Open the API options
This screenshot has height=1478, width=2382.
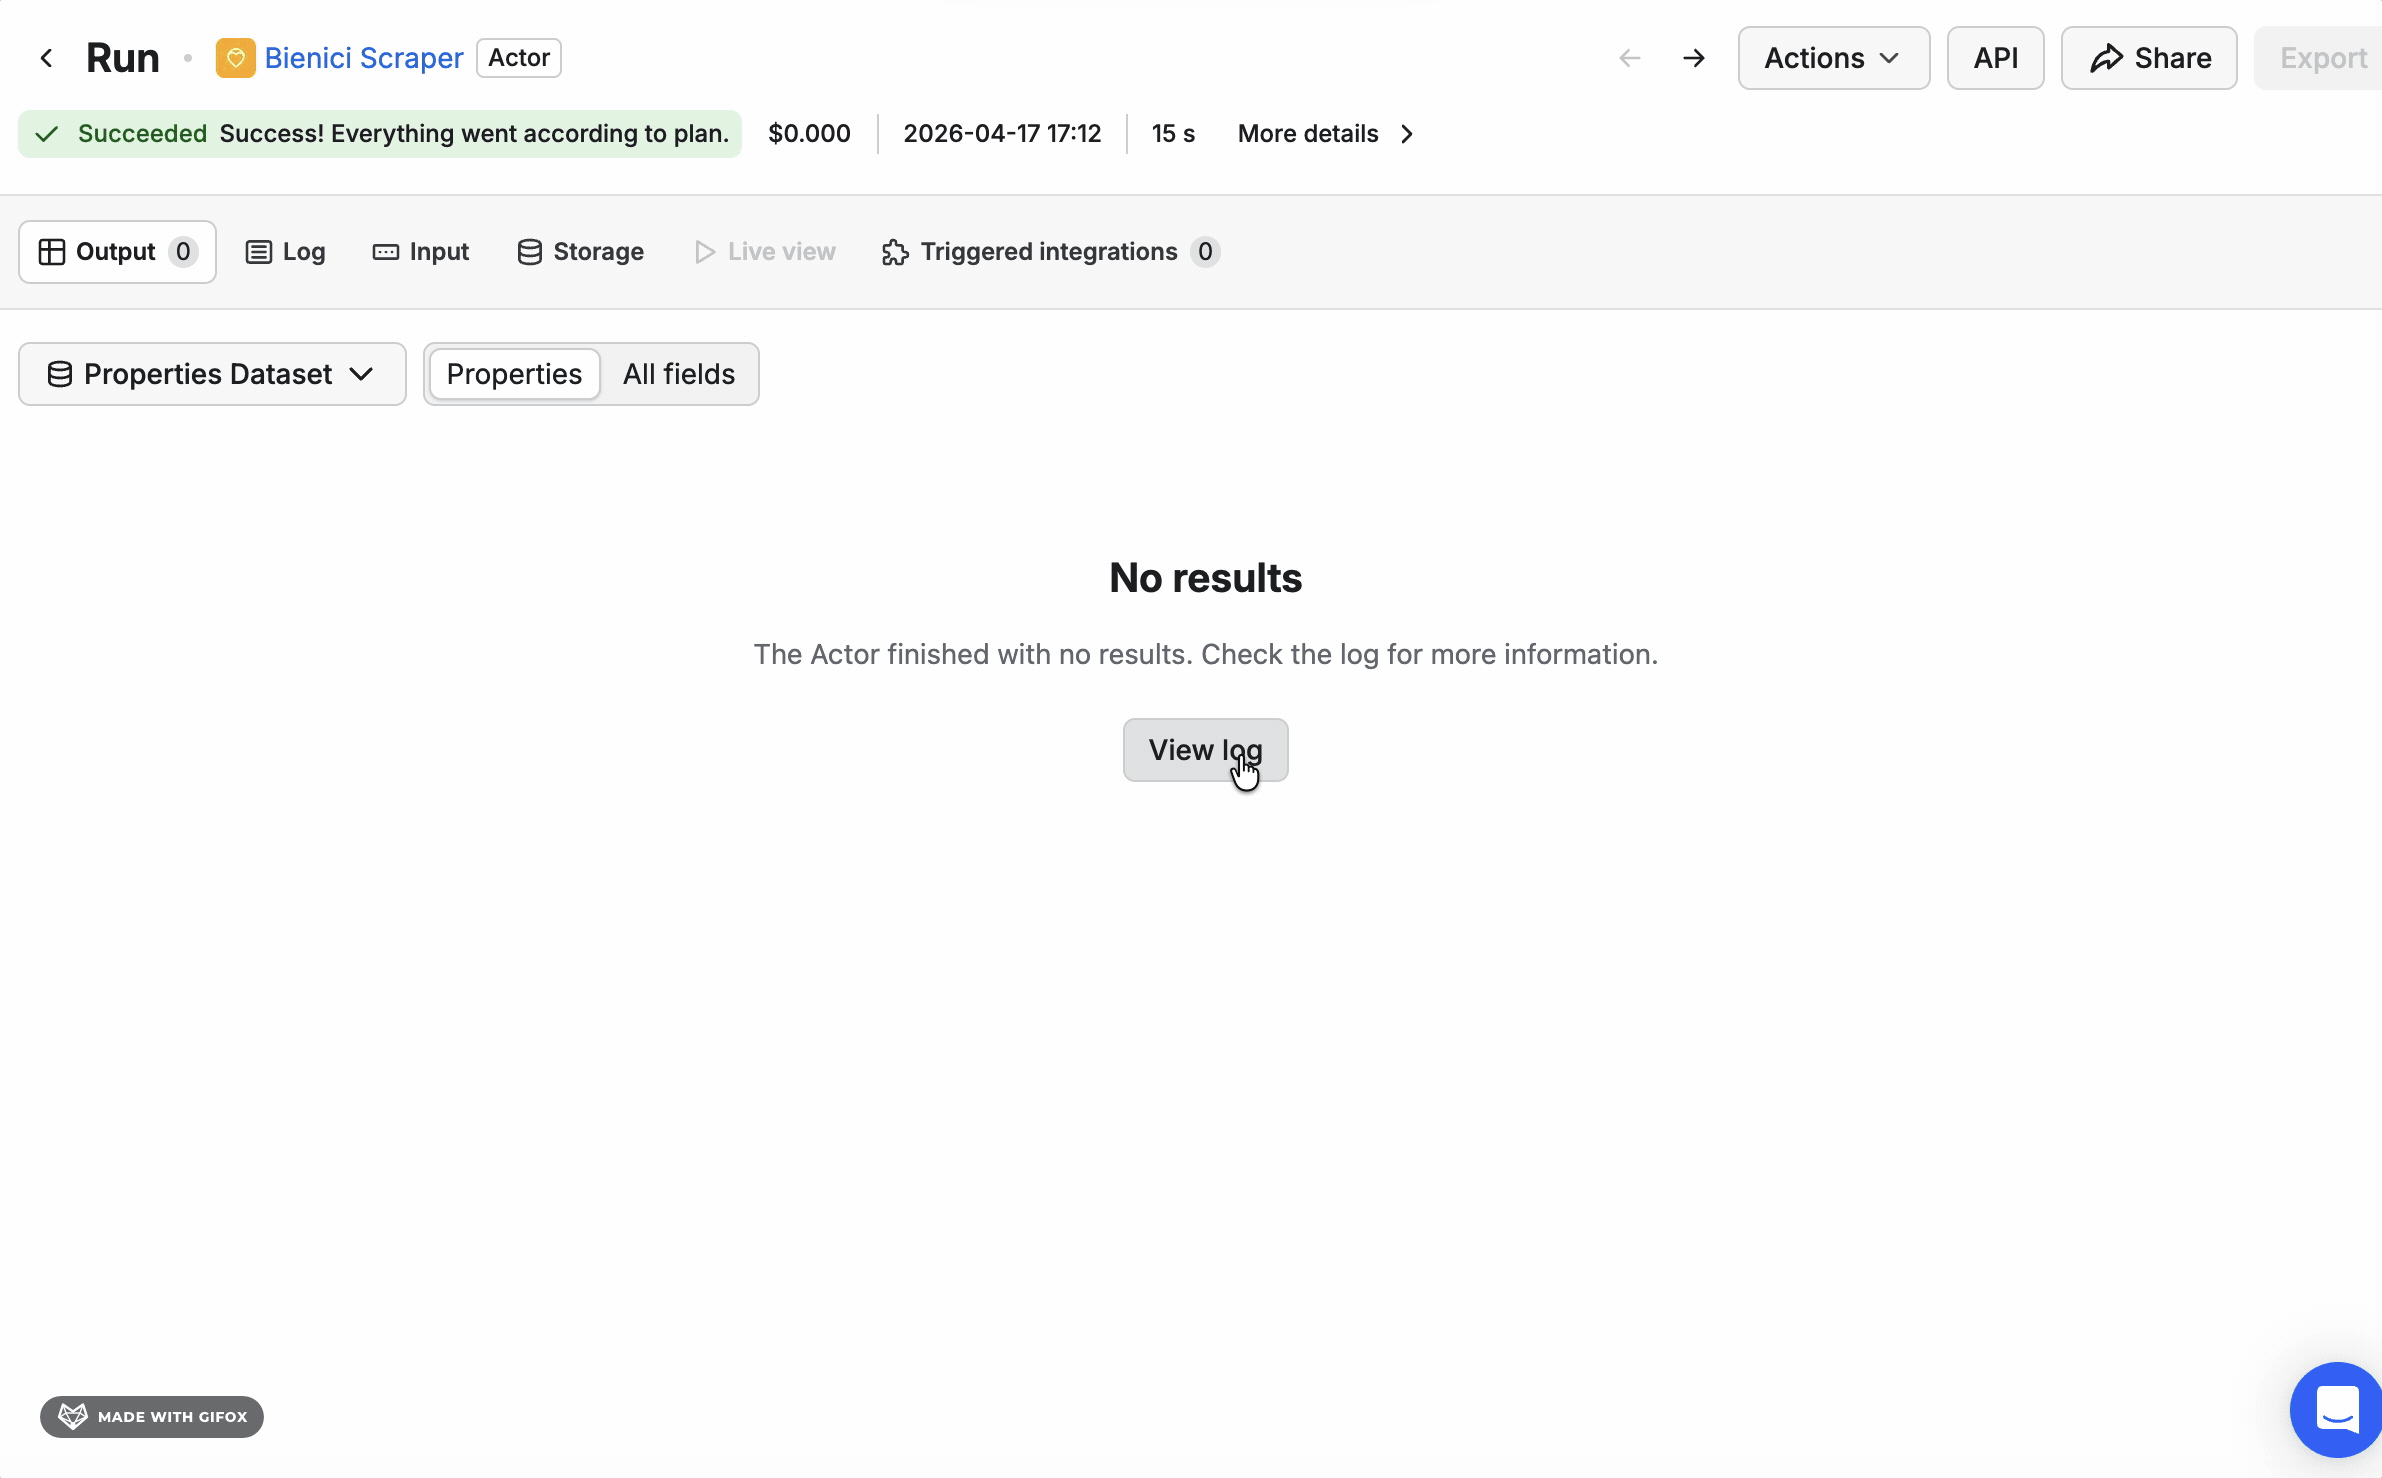[1995, 57]
